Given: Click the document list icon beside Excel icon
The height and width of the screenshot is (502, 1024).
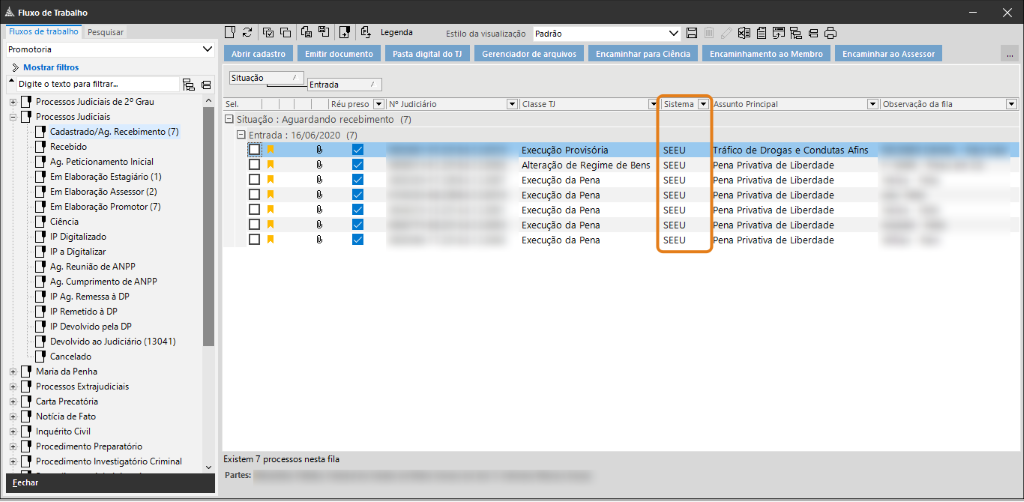Looking at the screenshot, I should tap(761, 33).
